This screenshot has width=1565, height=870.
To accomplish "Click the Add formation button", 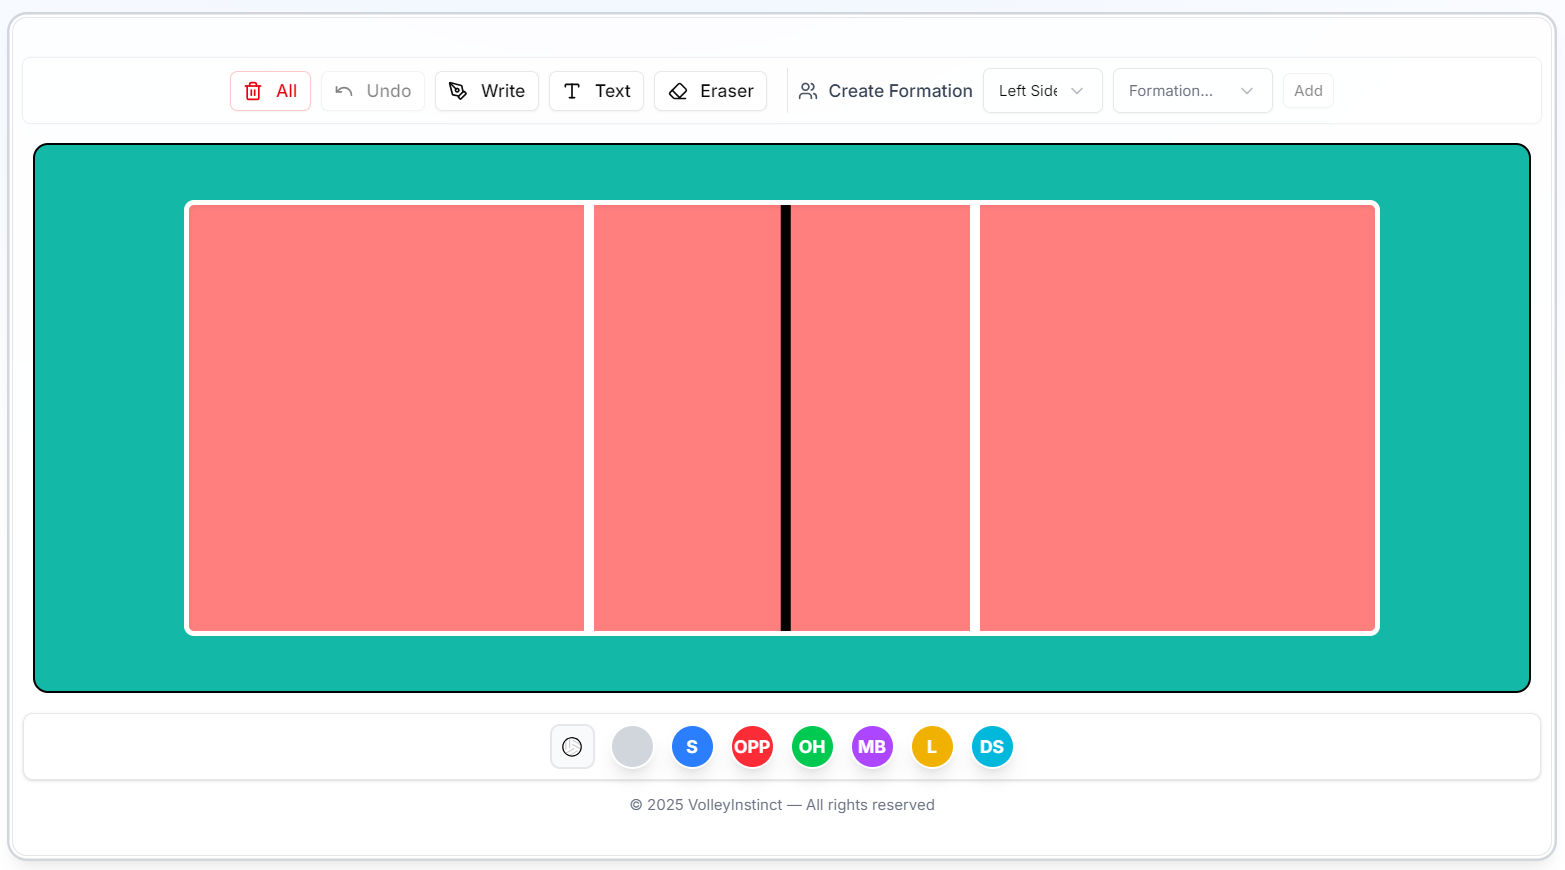I will (x=1308, y=91).
